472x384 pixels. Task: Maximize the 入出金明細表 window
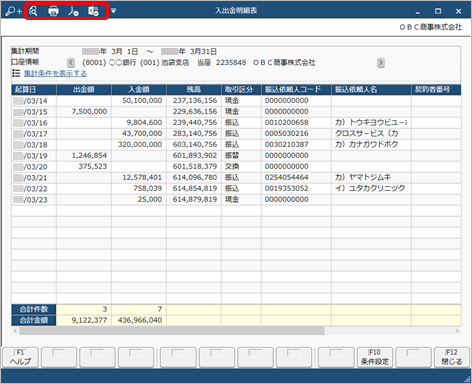(438, 11)
